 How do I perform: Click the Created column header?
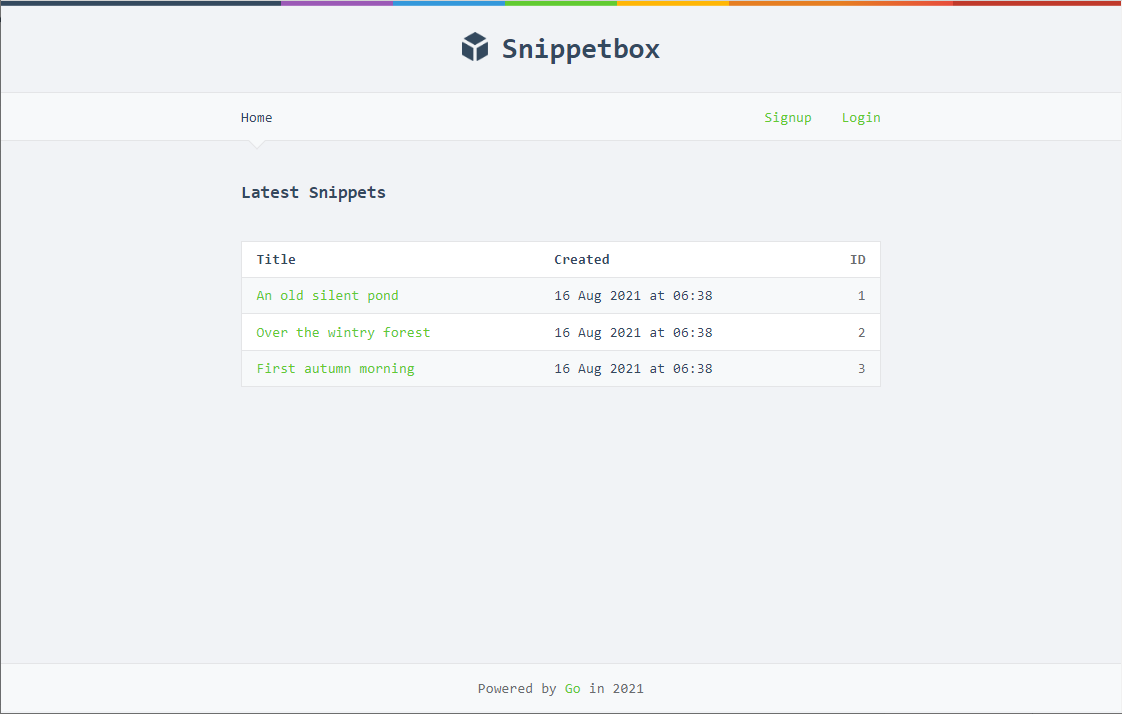[x=582, y=259]
